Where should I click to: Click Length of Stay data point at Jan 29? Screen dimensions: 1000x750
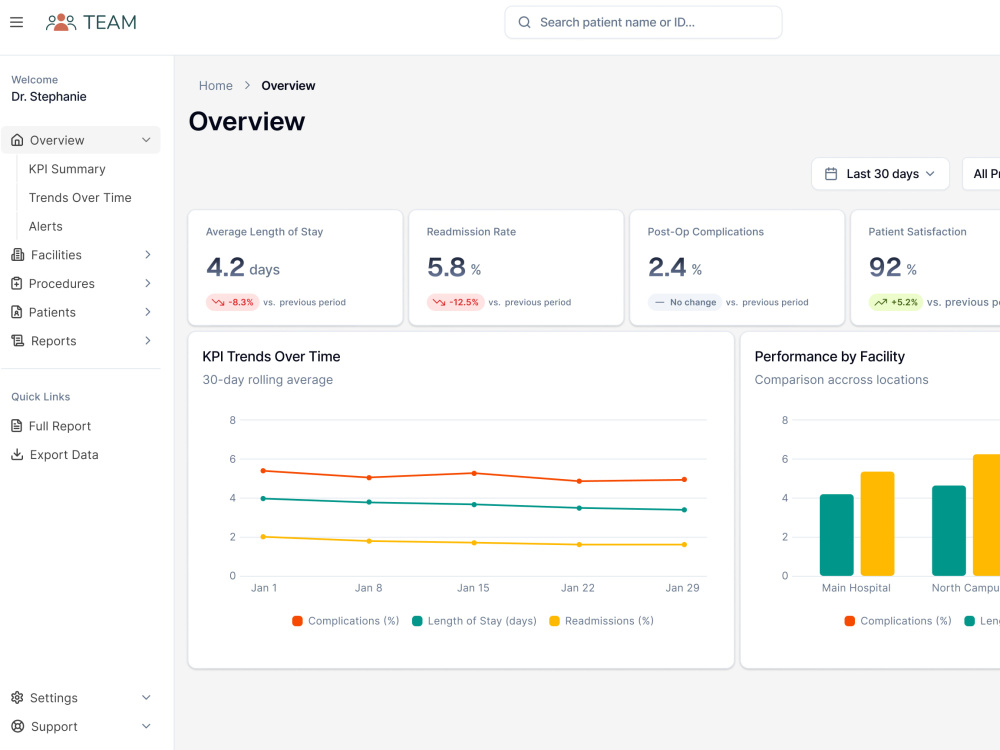[x=684, y=510]
